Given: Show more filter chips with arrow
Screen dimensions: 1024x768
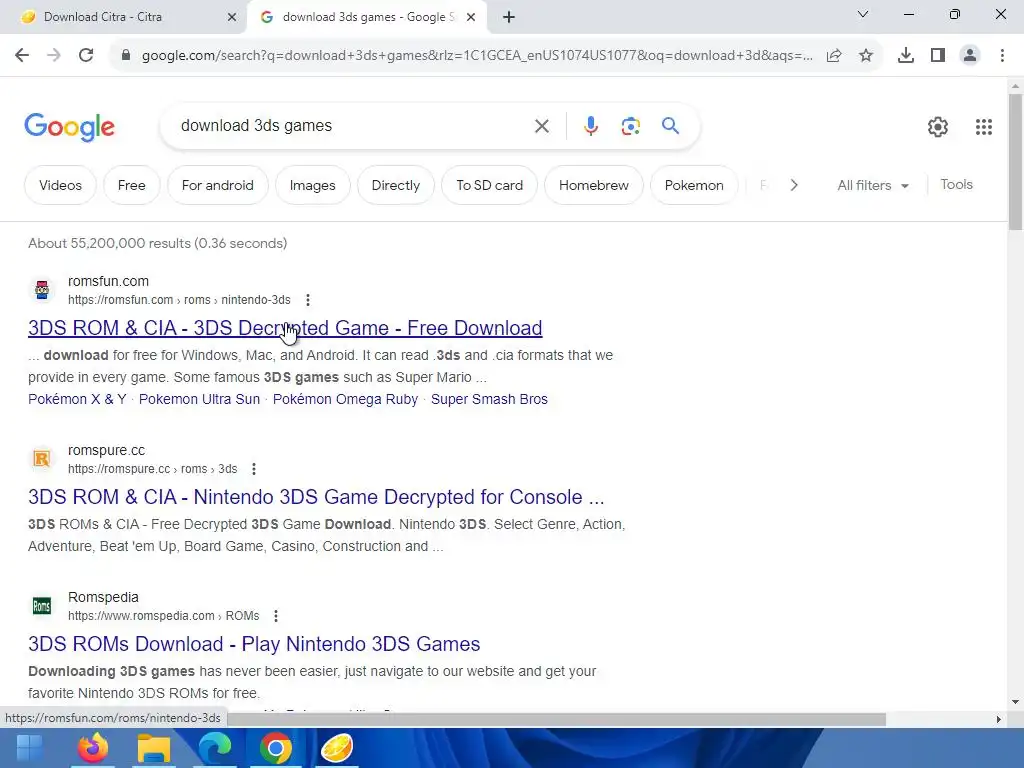Looking at the screenshot, I should (794, 185).
